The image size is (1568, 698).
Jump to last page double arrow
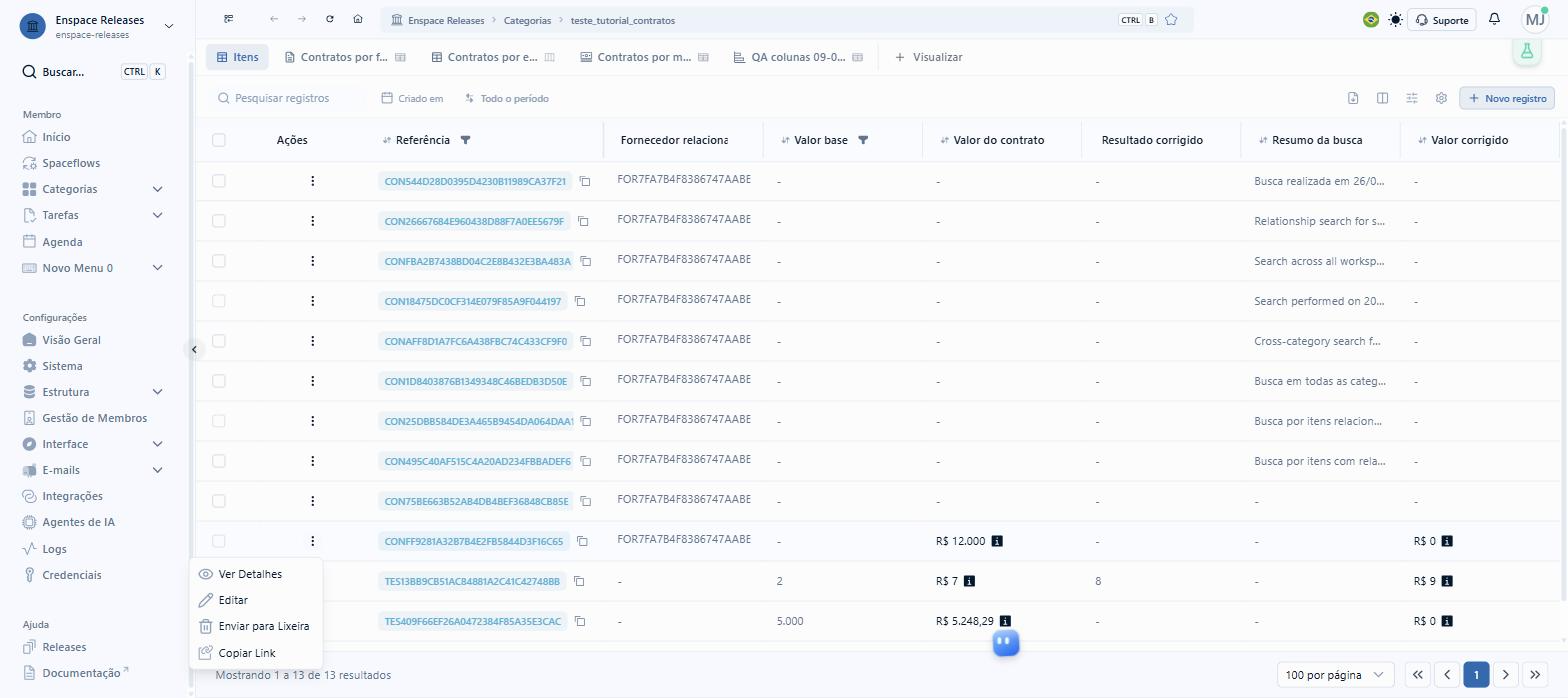pyautogui.click(x=1535, y=675)
